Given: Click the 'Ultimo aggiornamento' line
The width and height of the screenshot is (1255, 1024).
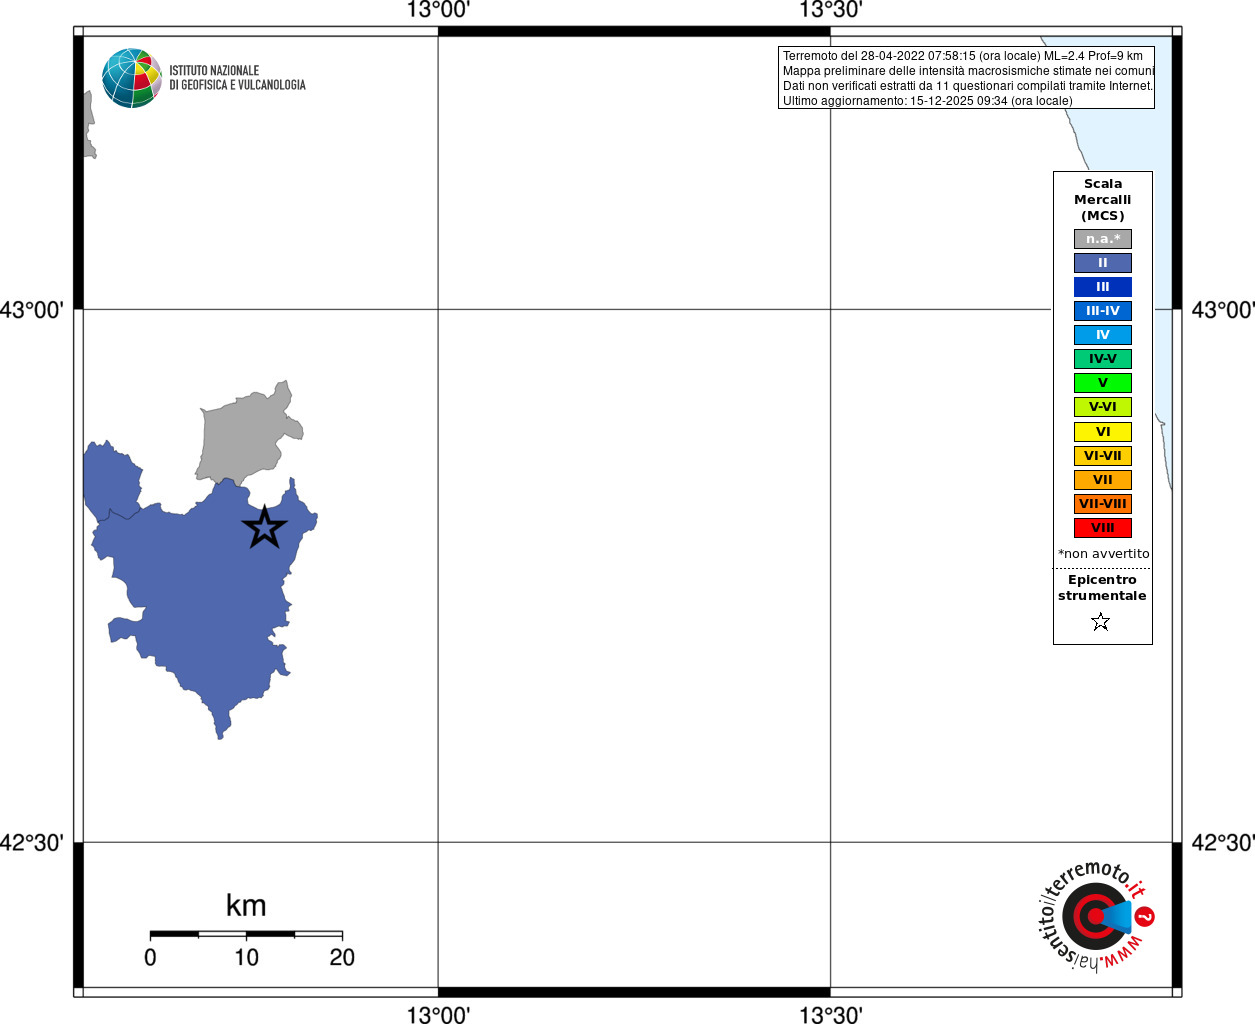Looking at the screenshot, I should click(x=928, y=101).
